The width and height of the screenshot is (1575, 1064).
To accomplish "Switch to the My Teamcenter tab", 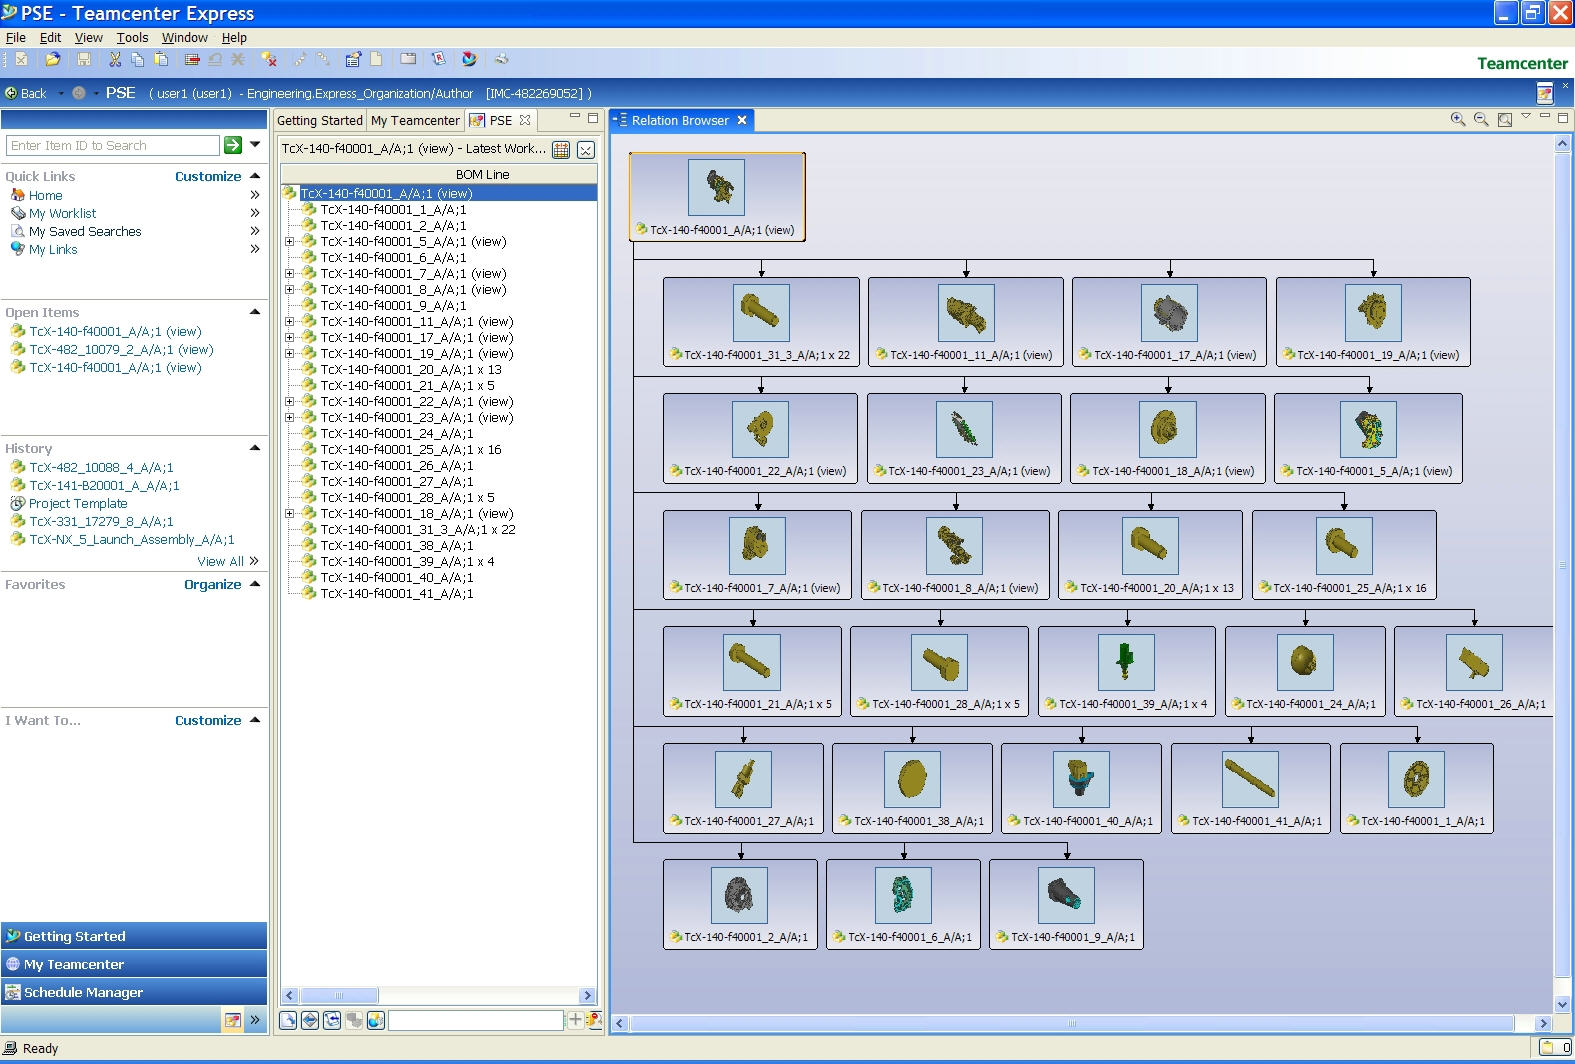I will tap(415, 120).
